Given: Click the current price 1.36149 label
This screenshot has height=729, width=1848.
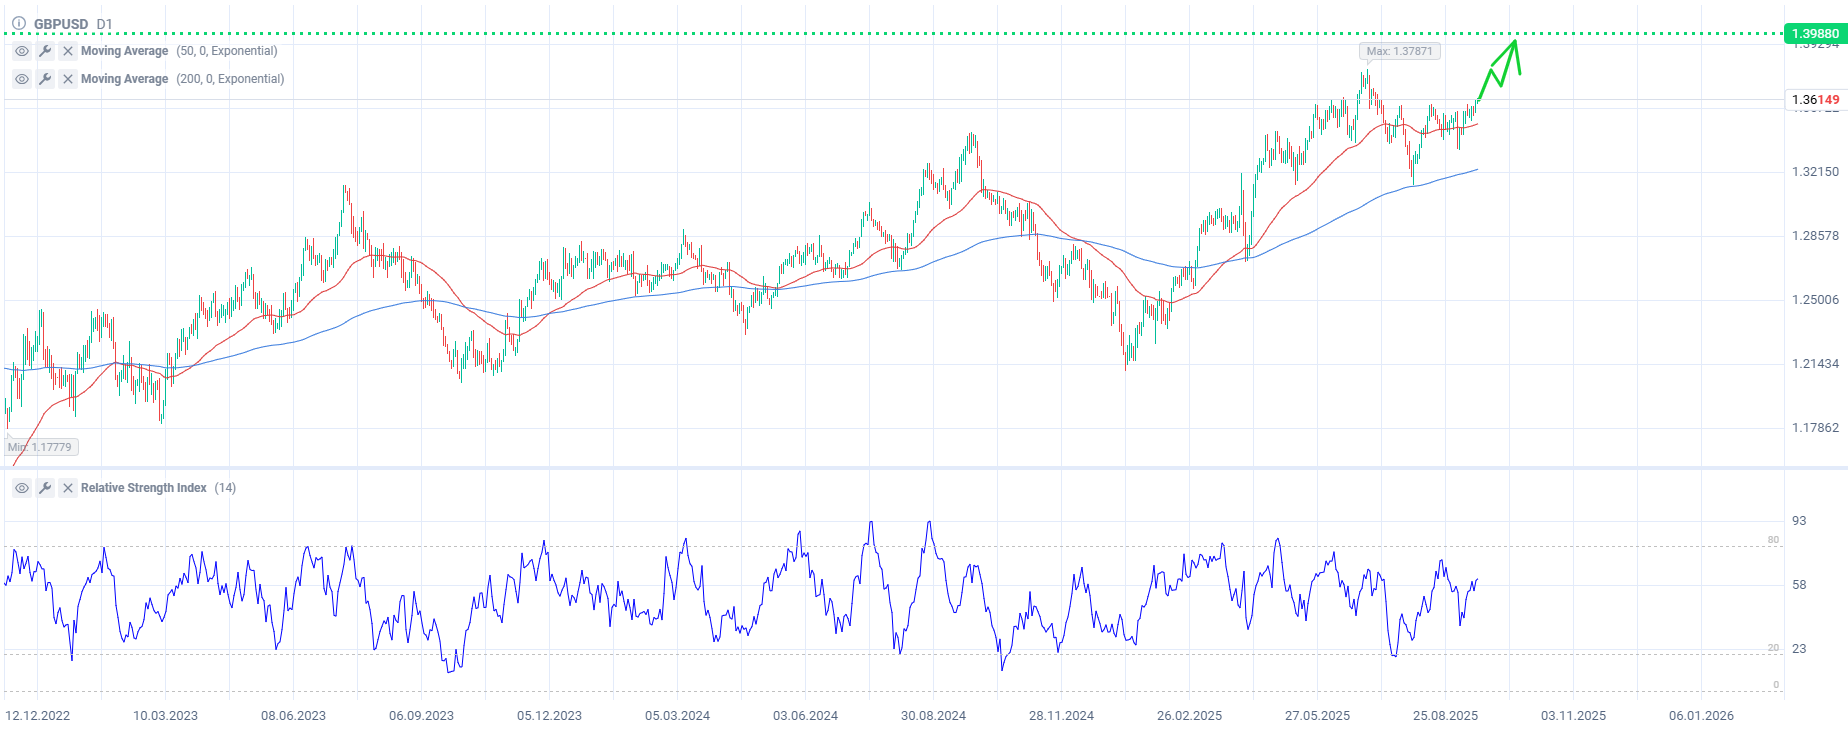Looking at the screenshot, I should coord(1814,100).
